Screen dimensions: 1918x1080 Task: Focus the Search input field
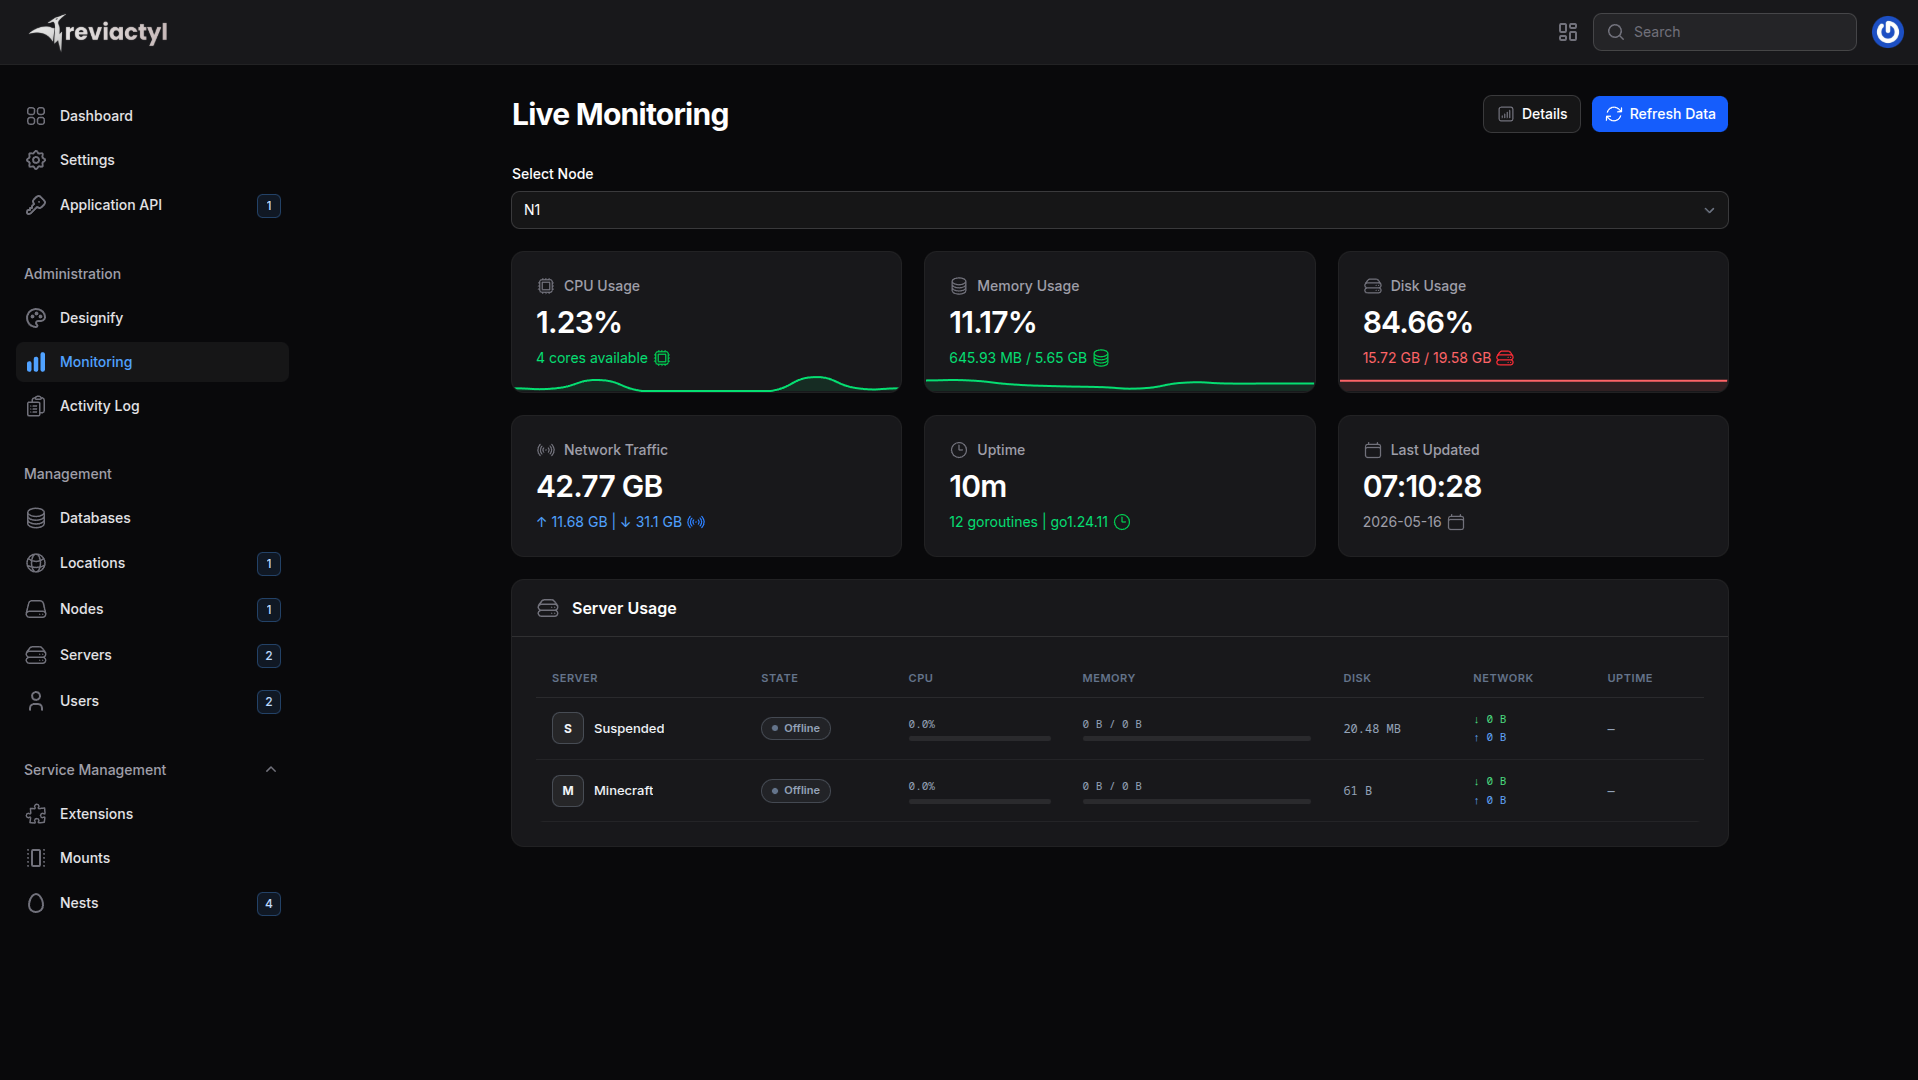[x=1724, y=32]
